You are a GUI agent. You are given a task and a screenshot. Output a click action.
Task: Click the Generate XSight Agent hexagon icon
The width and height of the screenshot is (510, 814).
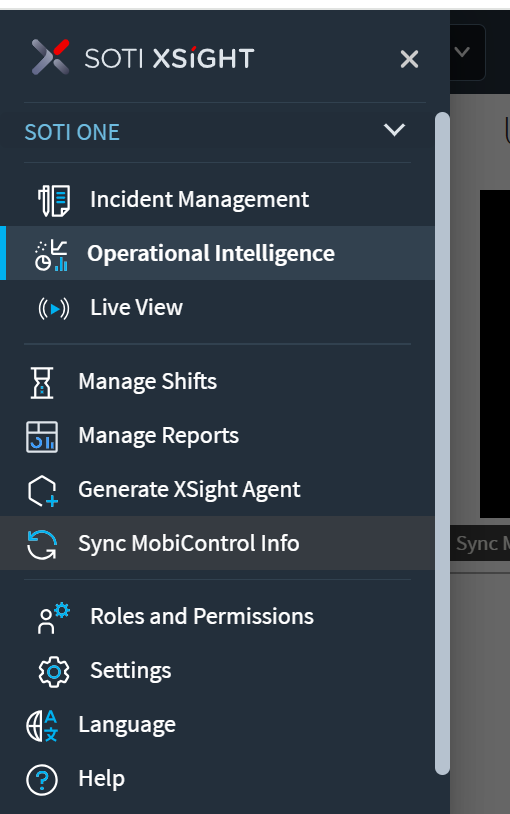coord(42,491)
